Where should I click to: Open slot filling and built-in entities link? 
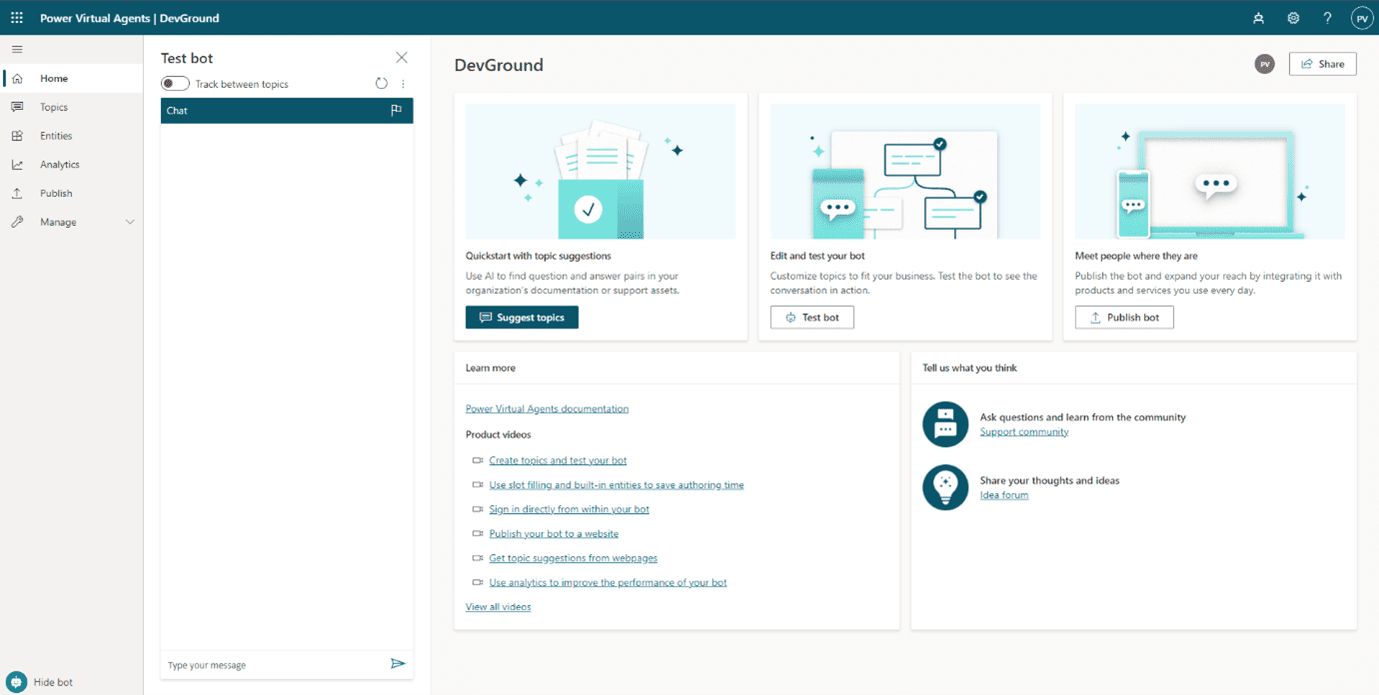pyautogui.click(x=616, y=485)
